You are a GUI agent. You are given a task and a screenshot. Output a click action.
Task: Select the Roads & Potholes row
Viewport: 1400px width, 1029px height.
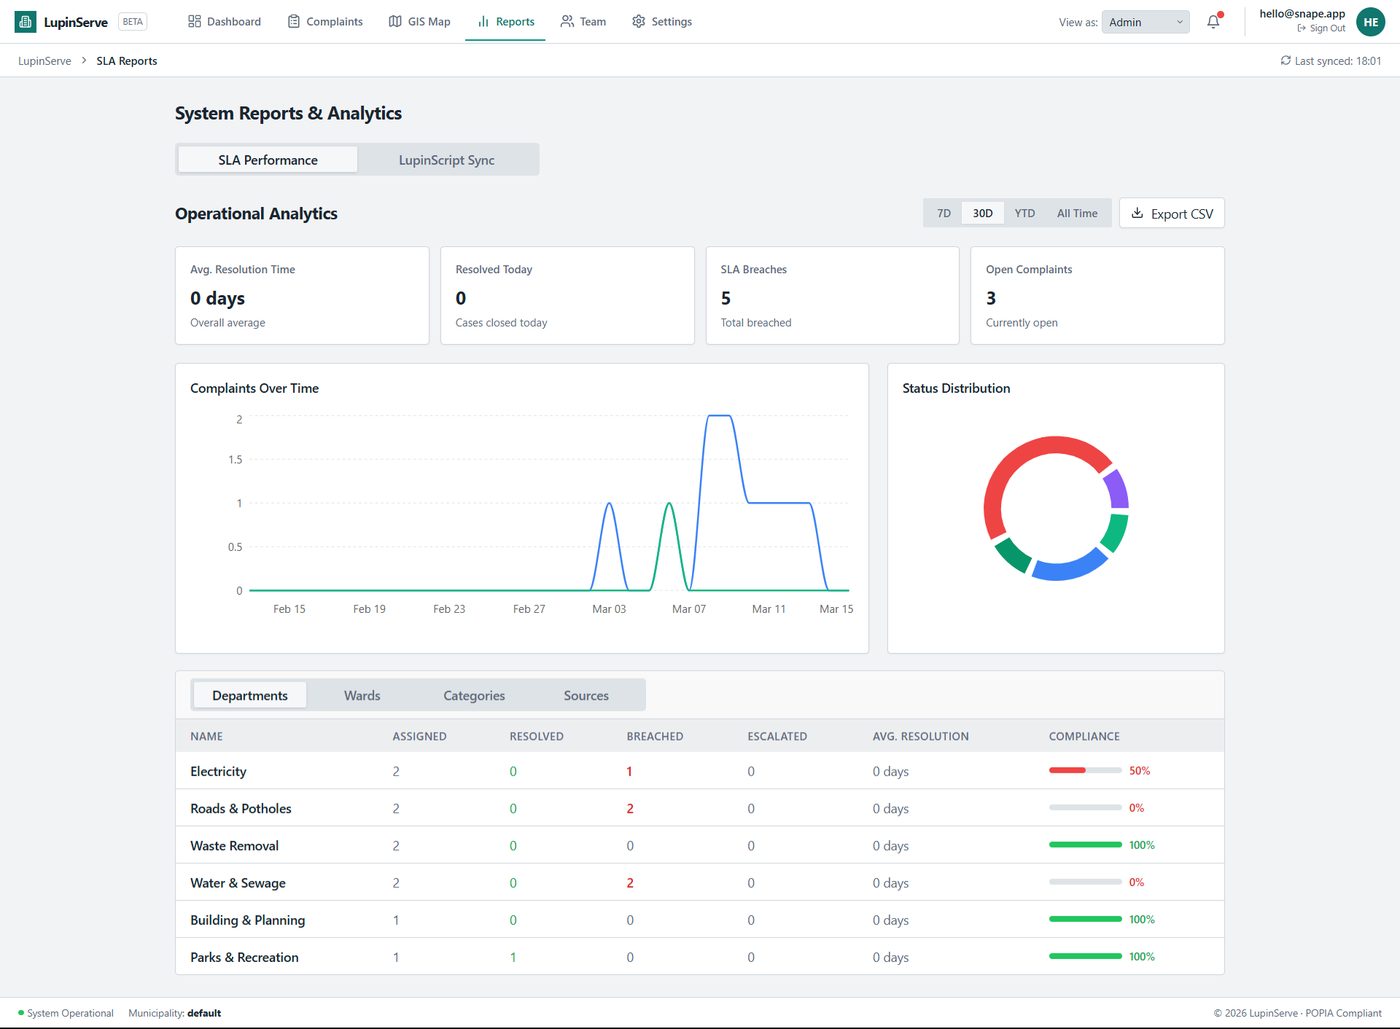pyautogui.click(x=700, y=808)
